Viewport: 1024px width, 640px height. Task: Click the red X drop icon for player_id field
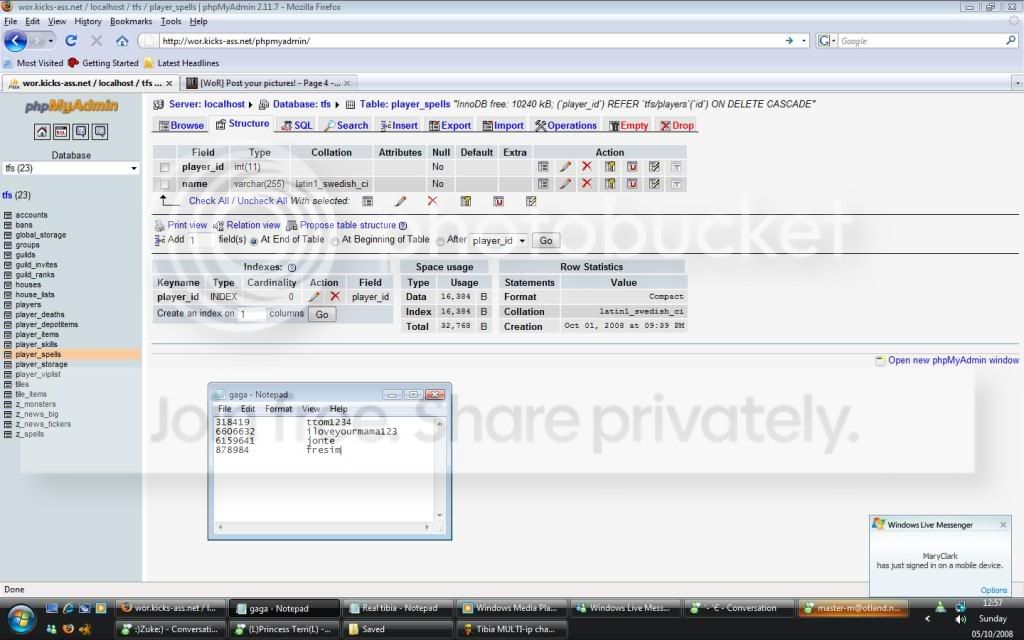[x=586, y=167]
